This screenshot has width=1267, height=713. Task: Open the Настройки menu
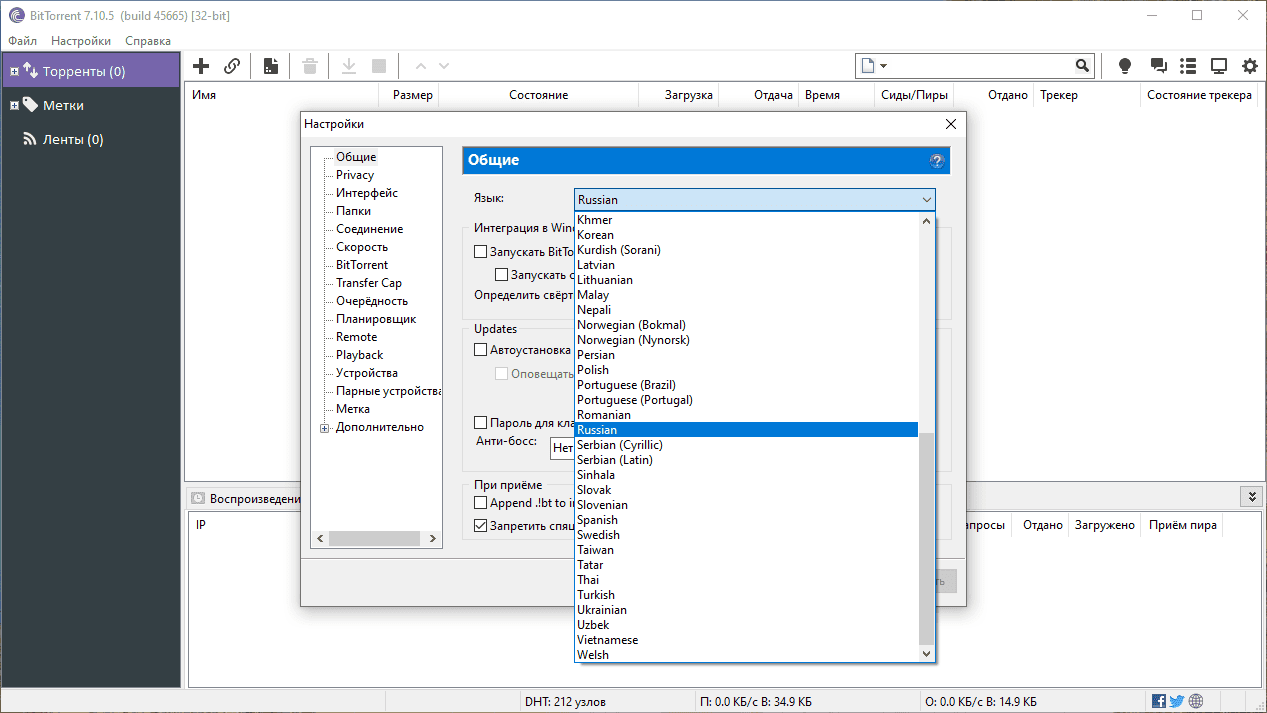coord(81,41)
